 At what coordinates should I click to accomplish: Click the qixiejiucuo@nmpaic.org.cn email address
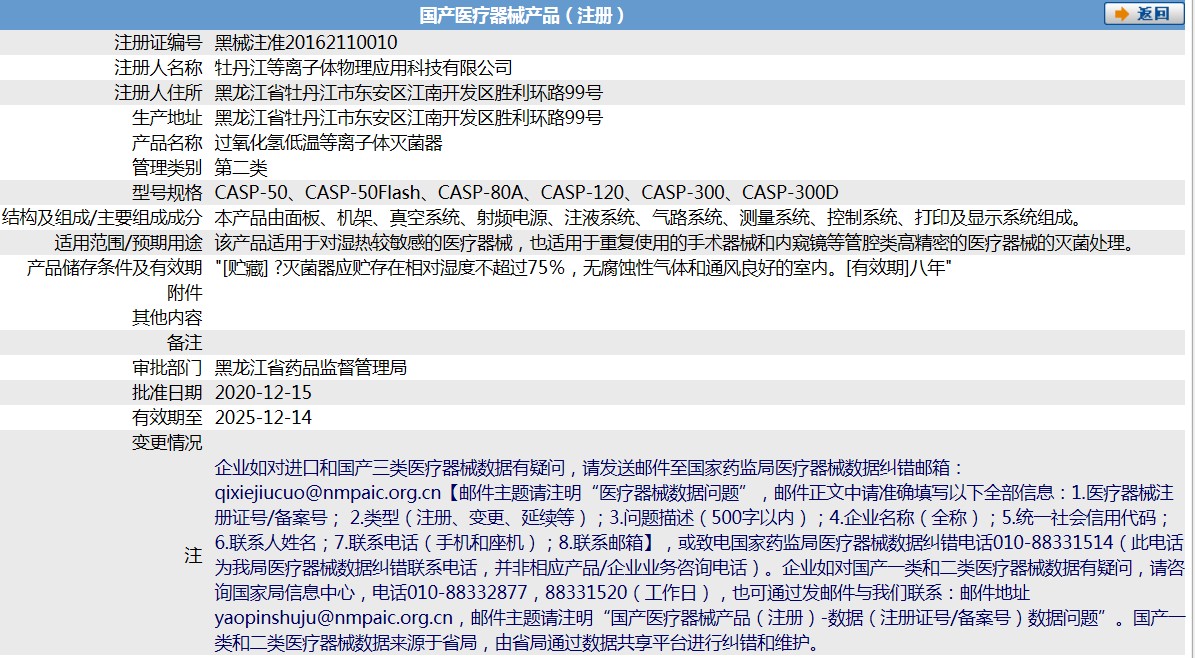pos(328,493)
